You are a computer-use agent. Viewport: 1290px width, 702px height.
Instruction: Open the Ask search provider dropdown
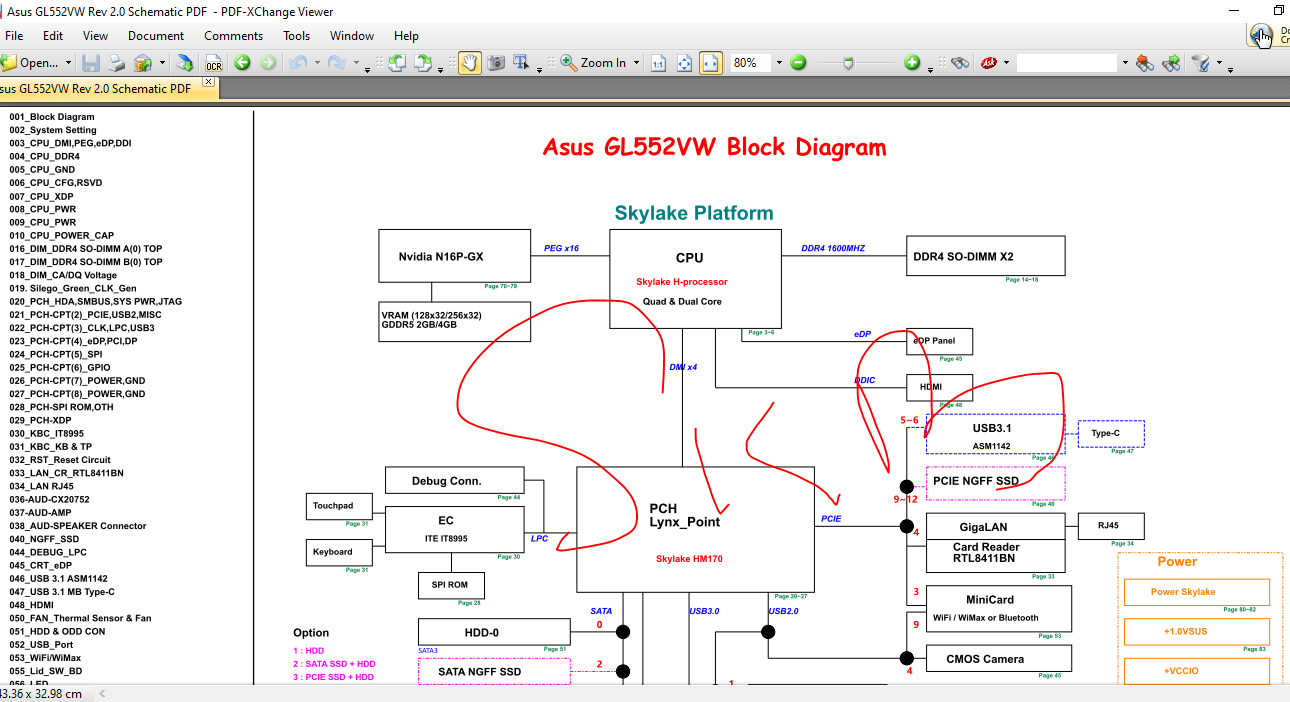(x=1006, y=63)
